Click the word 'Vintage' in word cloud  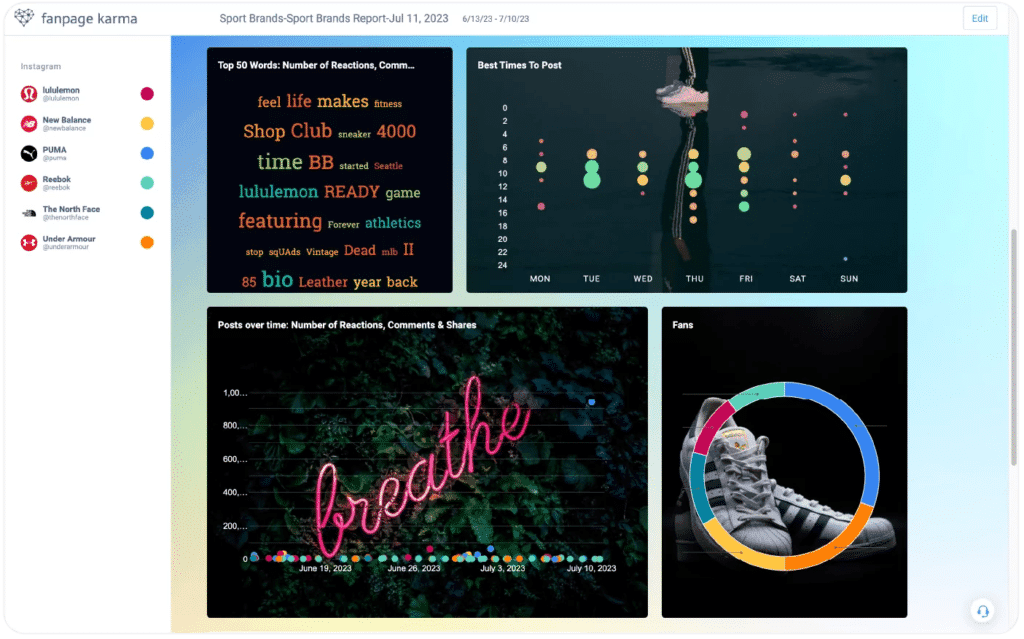click(322, 252)
